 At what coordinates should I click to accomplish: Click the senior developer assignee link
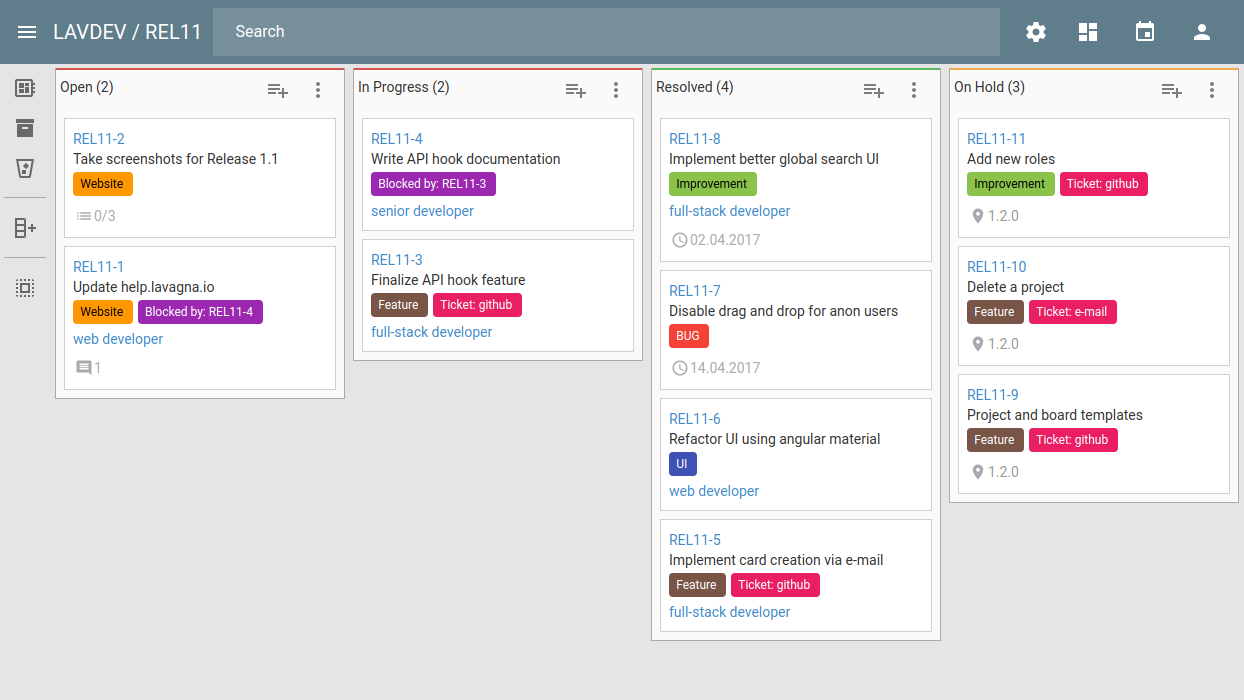point(422,211)
